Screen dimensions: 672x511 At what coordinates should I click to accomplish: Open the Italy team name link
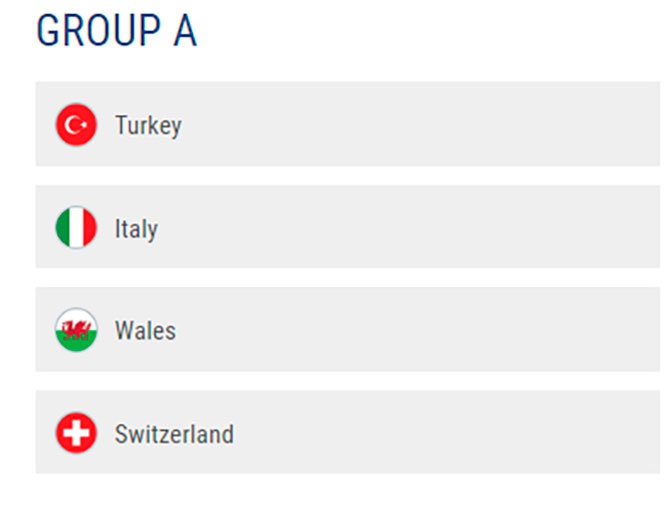(x=136, y=228)
